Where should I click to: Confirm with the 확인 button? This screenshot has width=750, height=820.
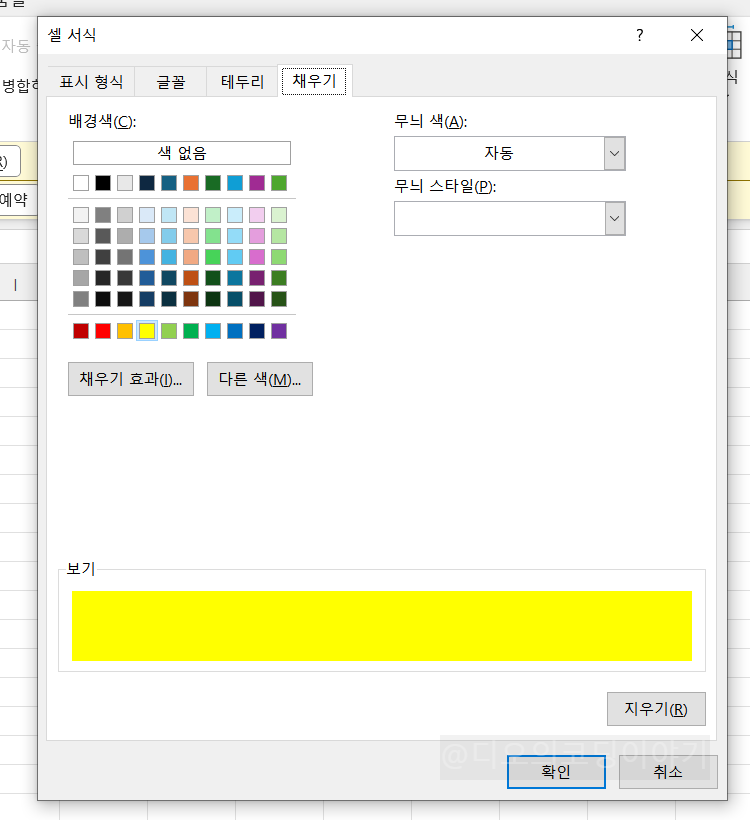(556, 771)
